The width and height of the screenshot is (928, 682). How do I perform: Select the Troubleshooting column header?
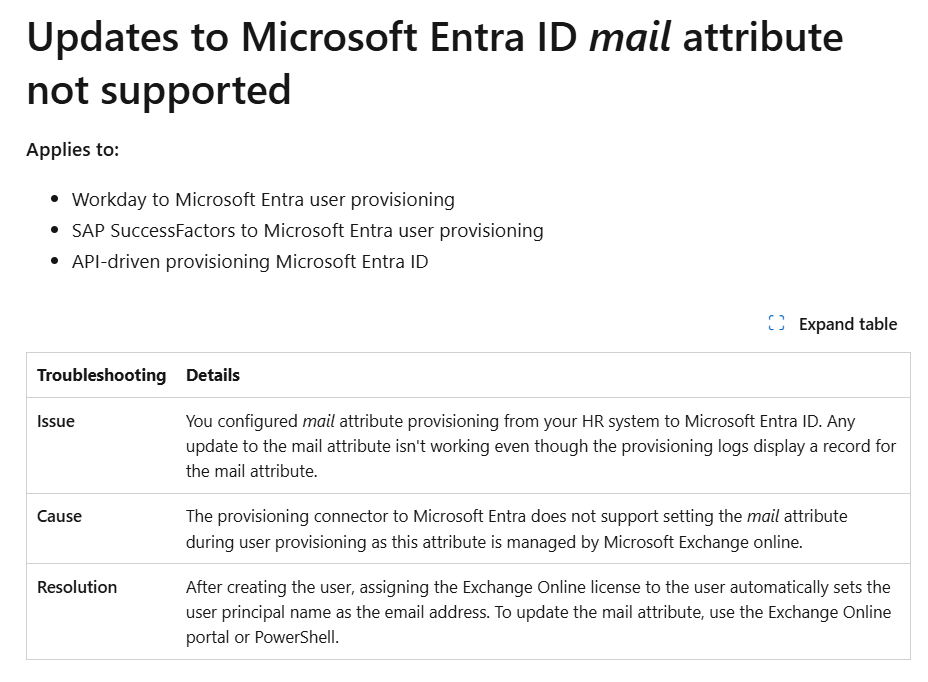pyautogui.click(x=101, y=375)
